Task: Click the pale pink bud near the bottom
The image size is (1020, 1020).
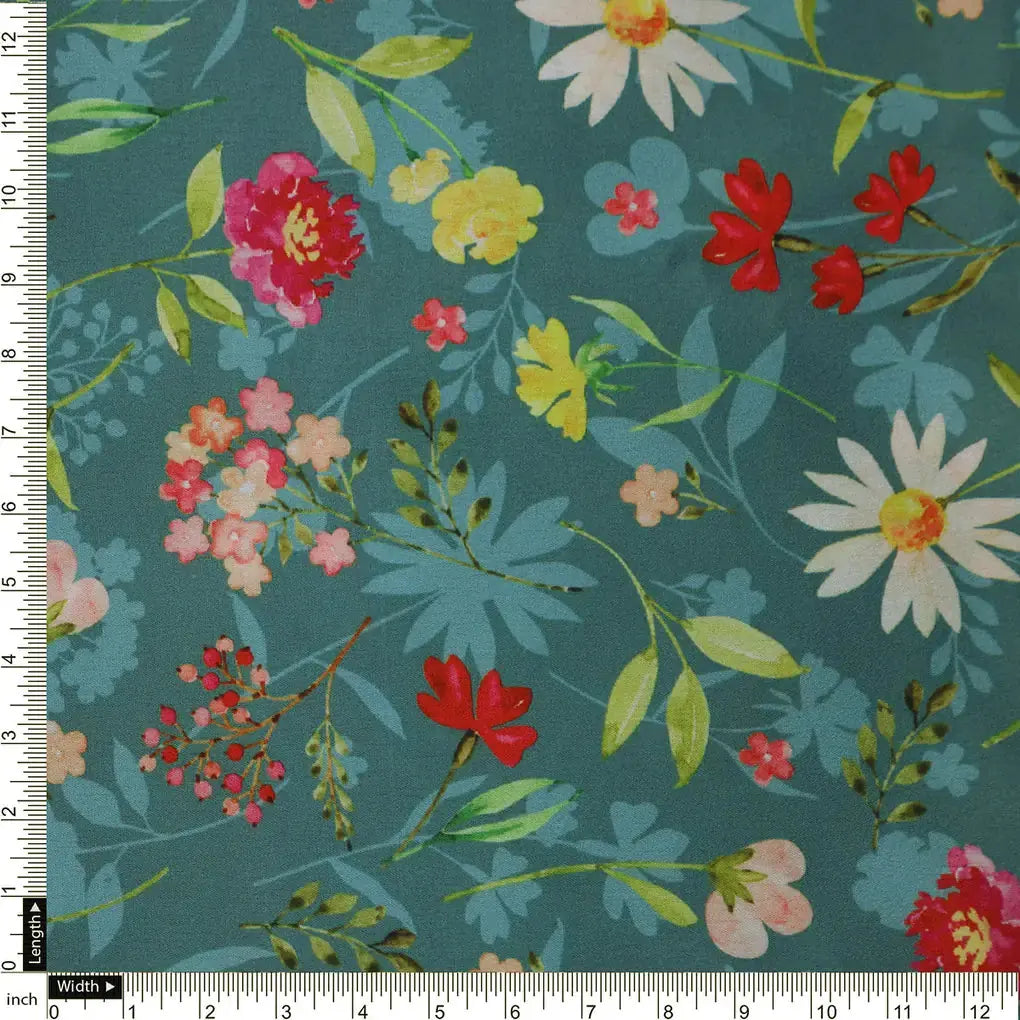Action: tap(758, 896)
